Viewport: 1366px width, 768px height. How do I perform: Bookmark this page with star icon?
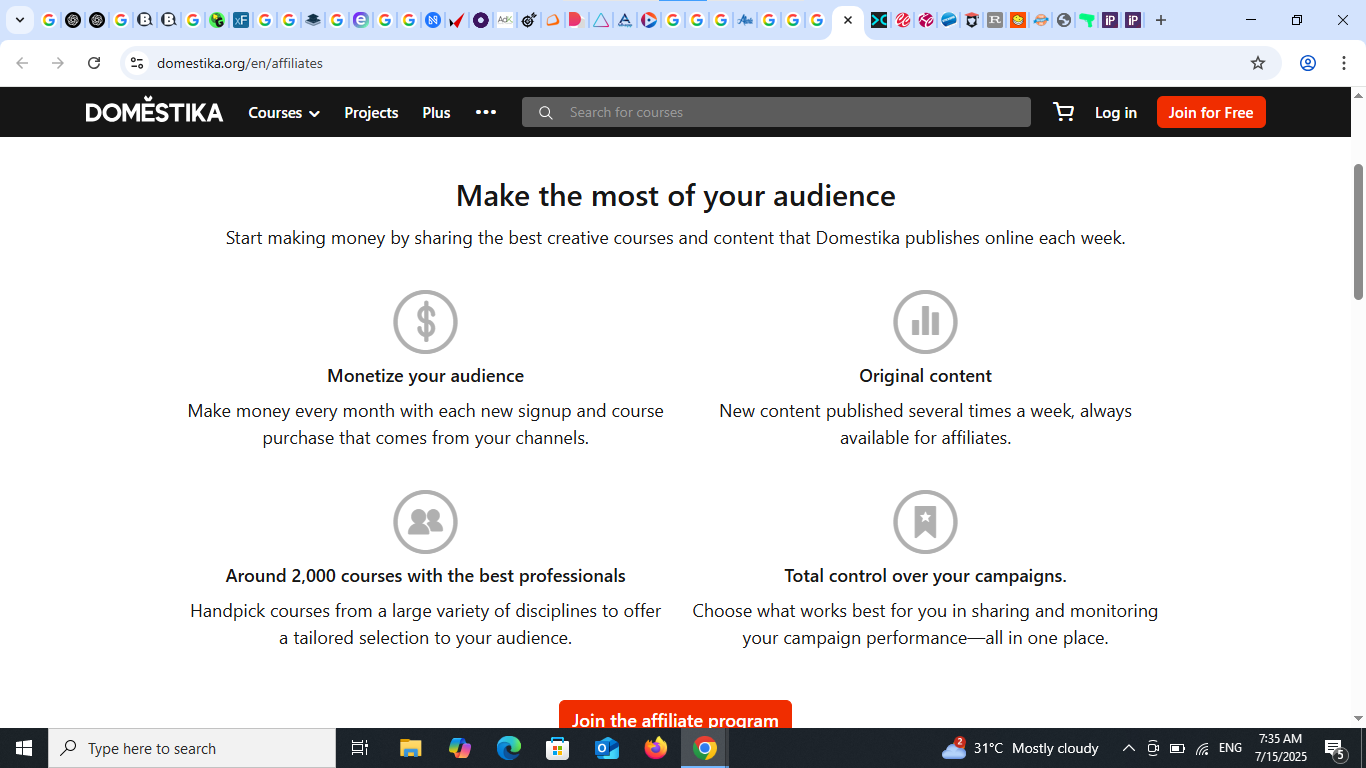1258,63
